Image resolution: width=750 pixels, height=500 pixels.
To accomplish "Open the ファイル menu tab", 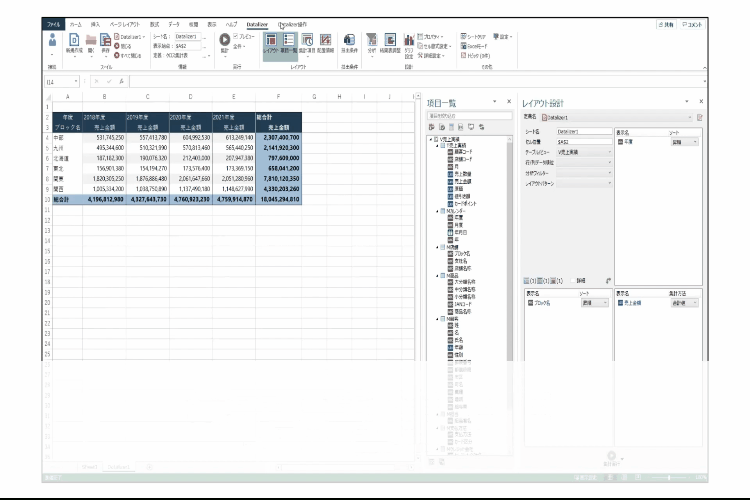I will point(53,22).
